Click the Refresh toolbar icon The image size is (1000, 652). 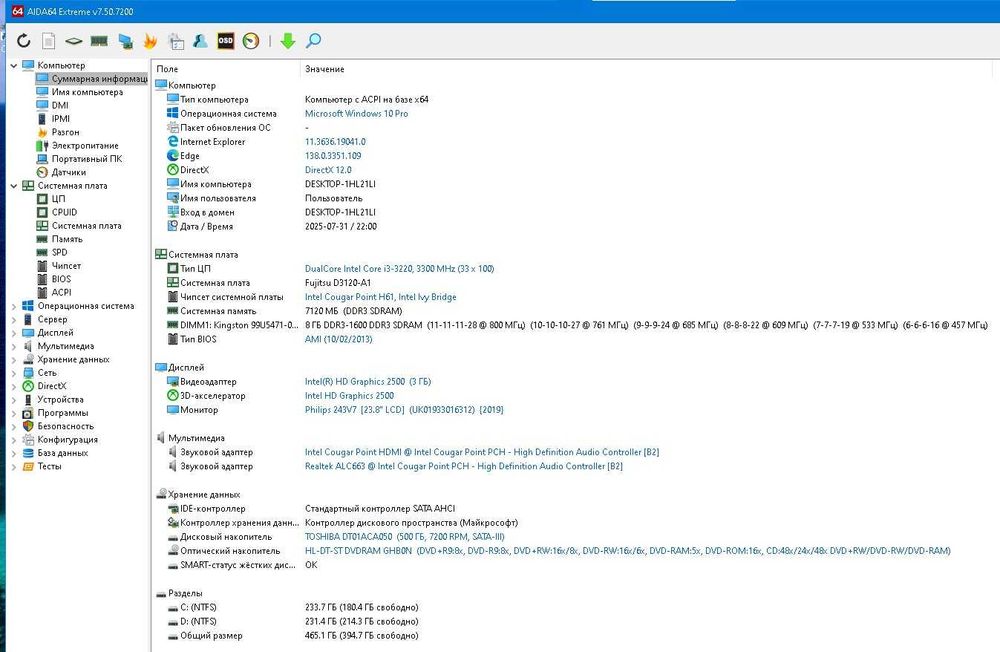coord(24,41)
